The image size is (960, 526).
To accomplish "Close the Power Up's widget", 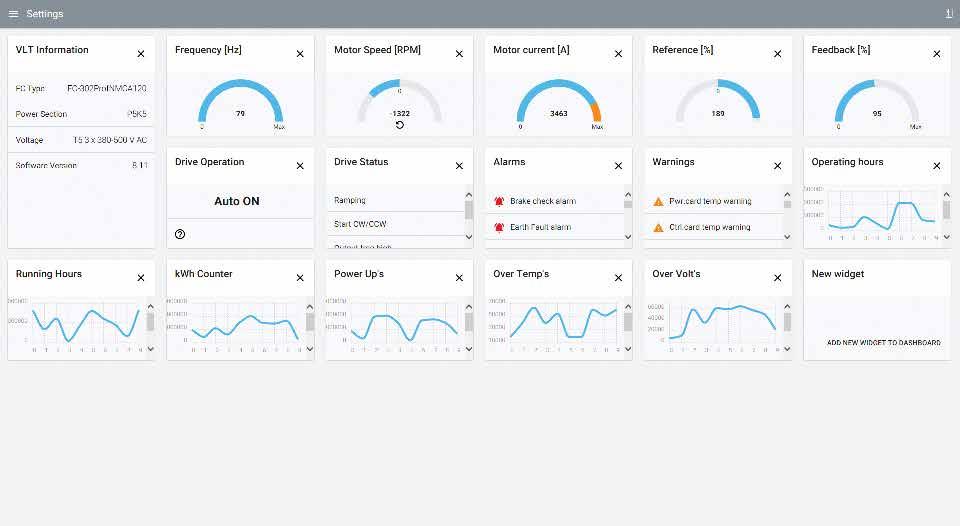I will point(459,278).
